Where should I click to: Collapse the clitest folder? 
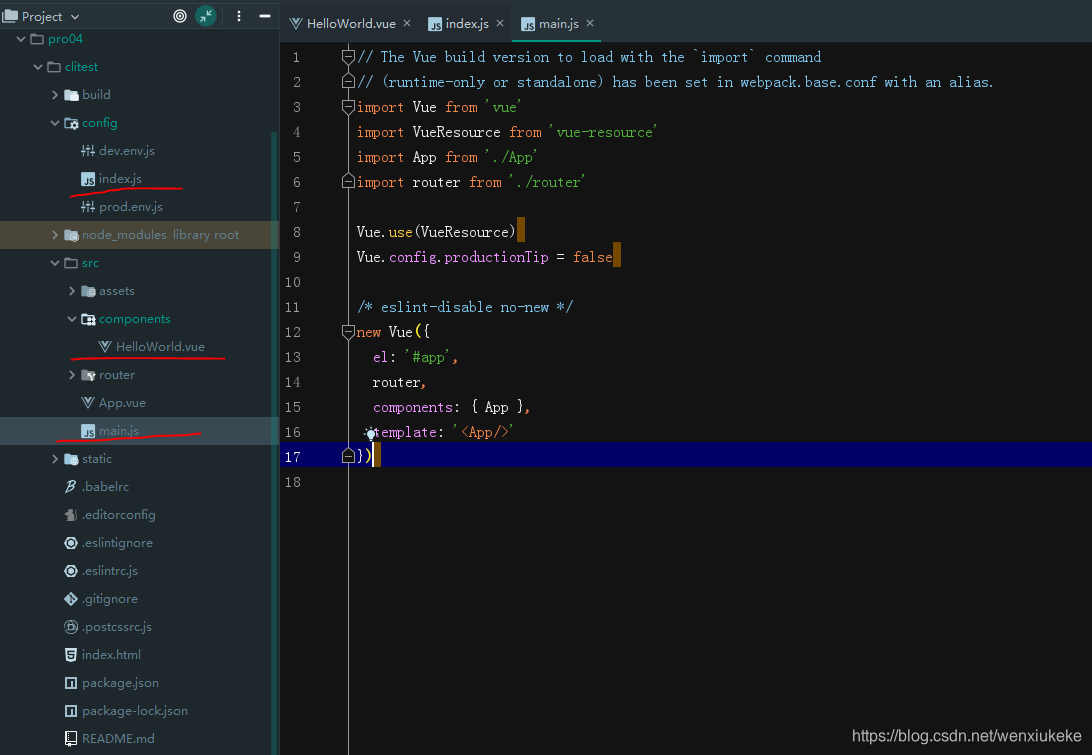pos(38,67)
